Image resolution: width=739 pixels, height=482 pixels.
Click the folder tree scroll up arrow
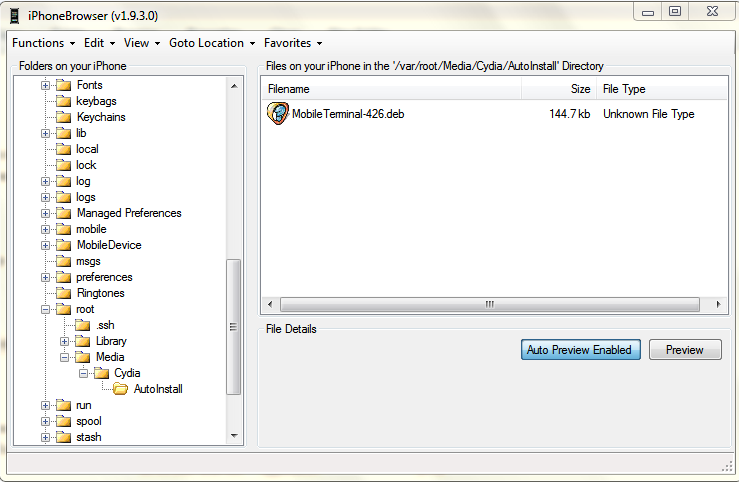click(x=234, y=86)
